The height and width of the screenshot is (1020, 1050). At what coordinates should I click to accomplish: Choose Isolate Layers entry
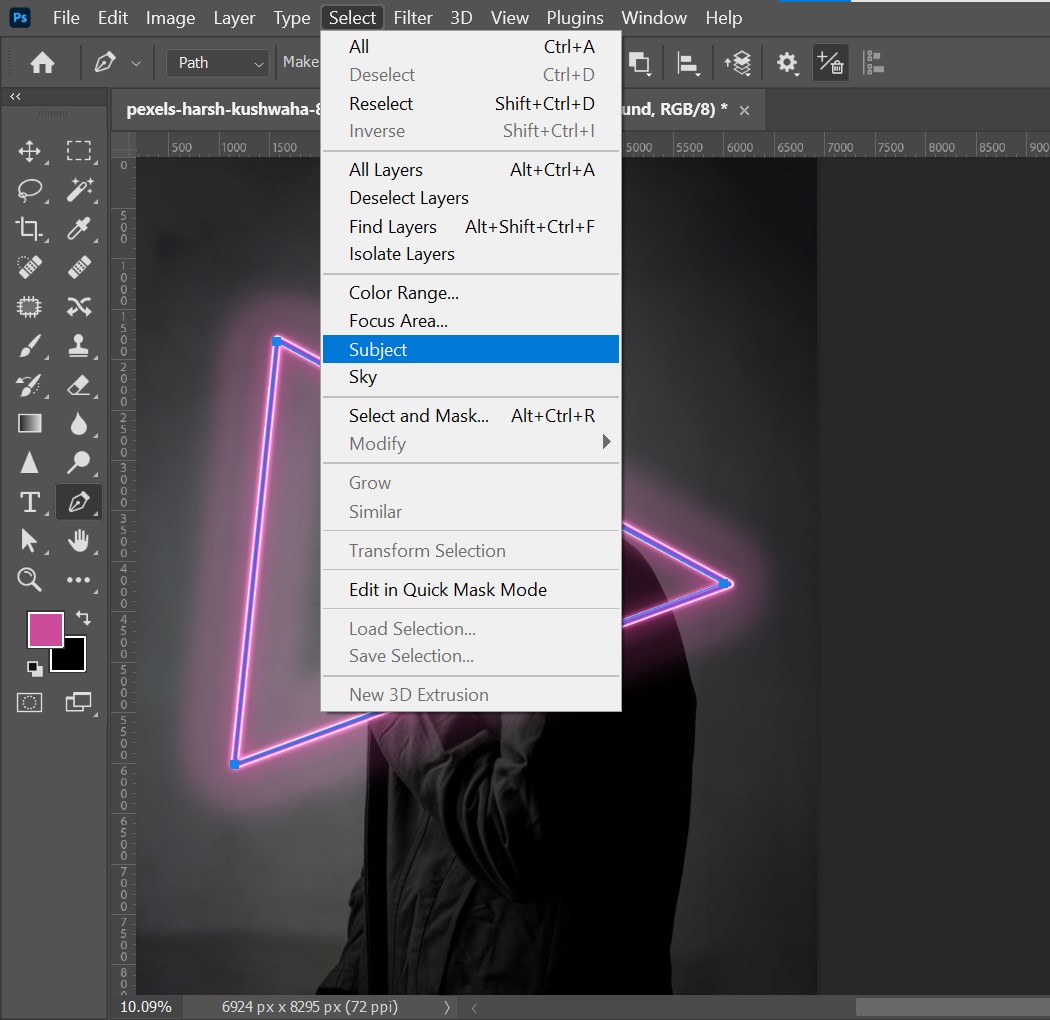pyautogui.click(x=471, y=254)
